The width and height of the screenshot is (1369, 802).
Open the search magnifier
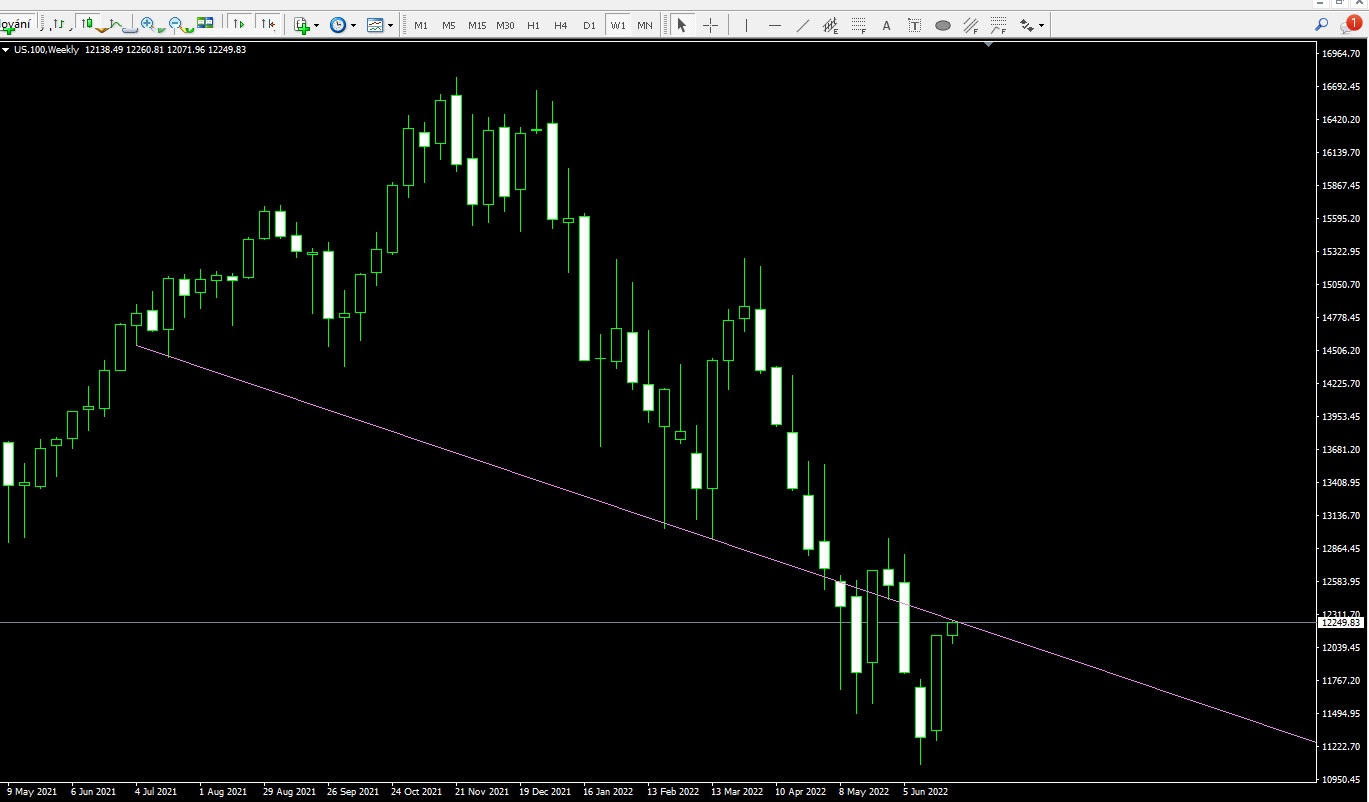pyautogui.click(x=1321, y=24)
